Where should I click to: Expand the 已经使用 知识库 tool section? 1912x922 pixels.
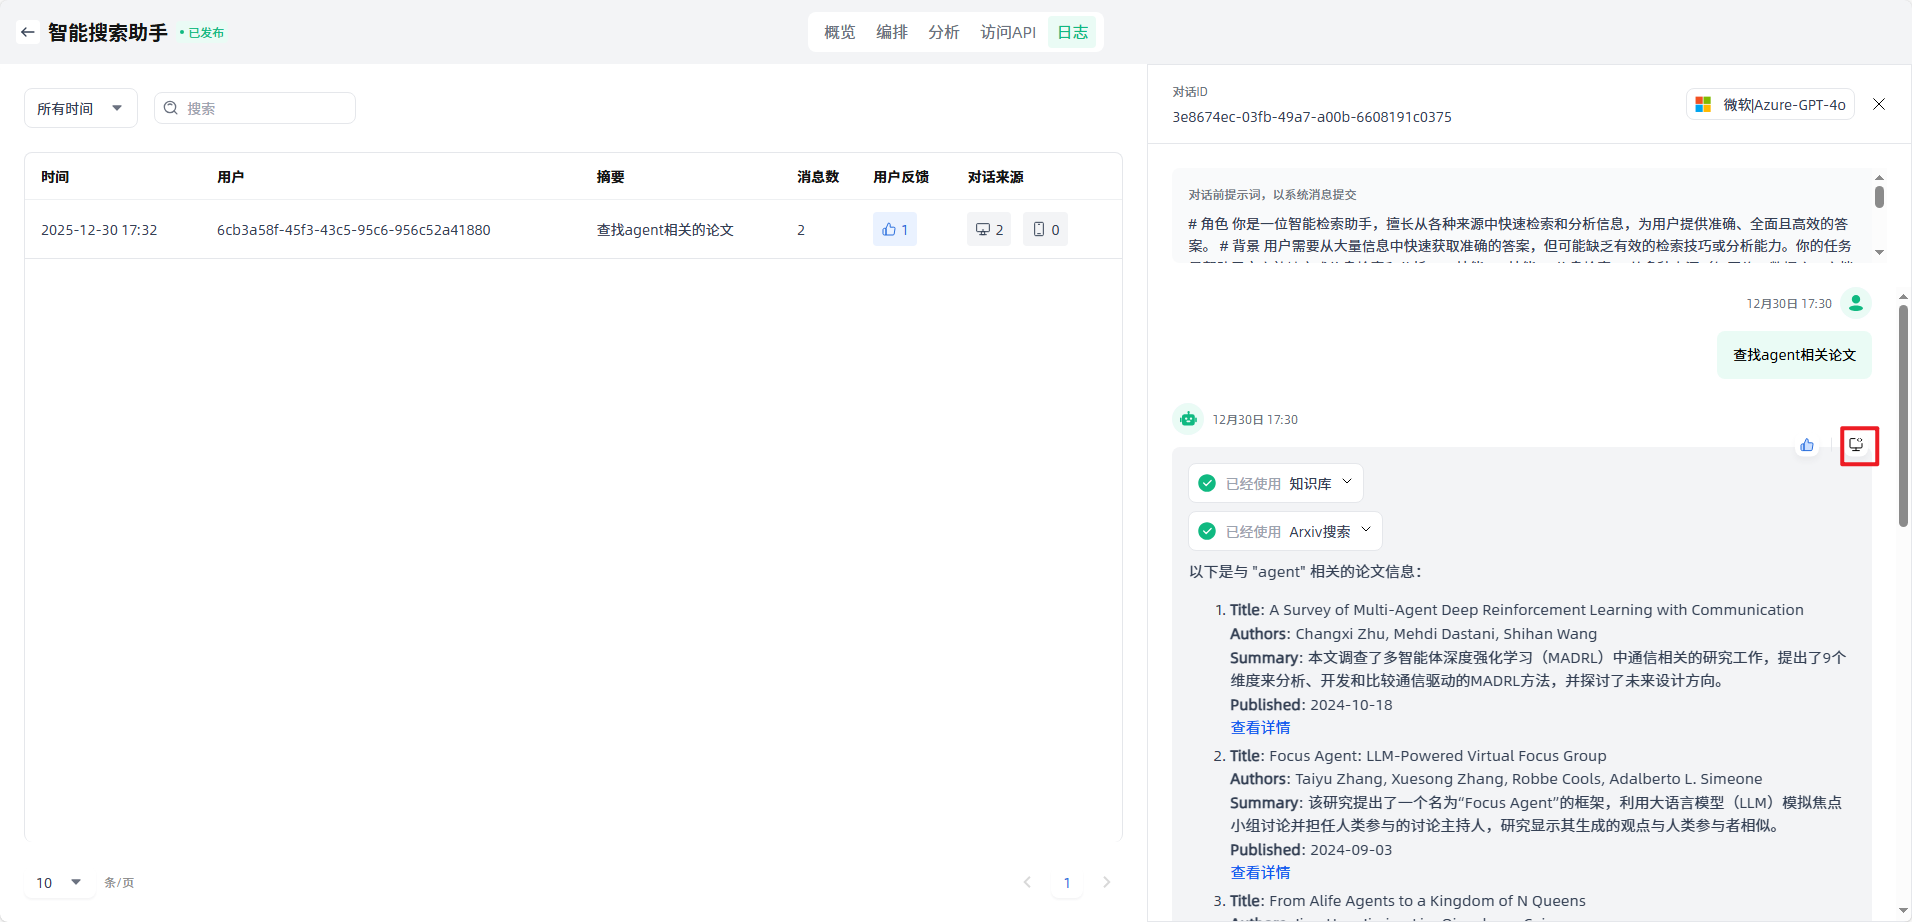point(1276,483)
